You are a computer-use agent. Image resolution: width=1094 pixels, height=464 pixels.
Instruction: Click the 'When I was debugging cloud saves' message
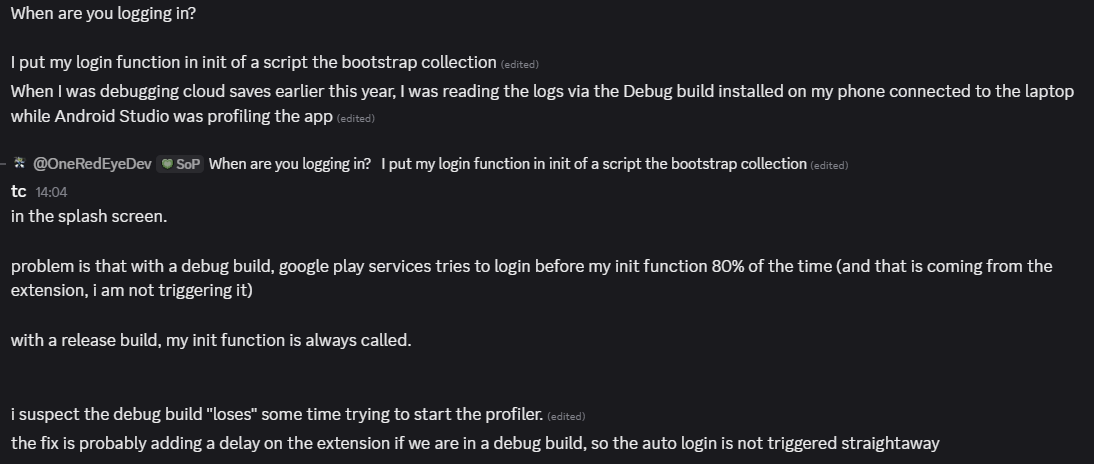[x=542, y=91]
